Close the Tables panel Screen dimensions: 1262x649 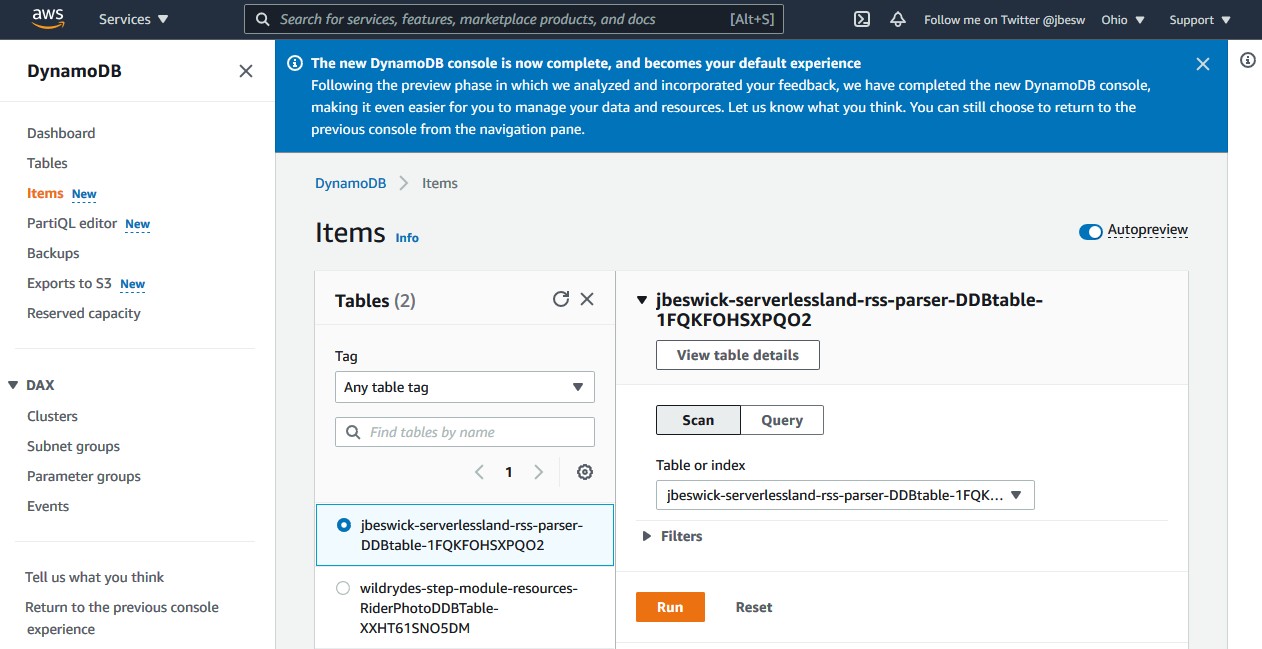[587, 299]
